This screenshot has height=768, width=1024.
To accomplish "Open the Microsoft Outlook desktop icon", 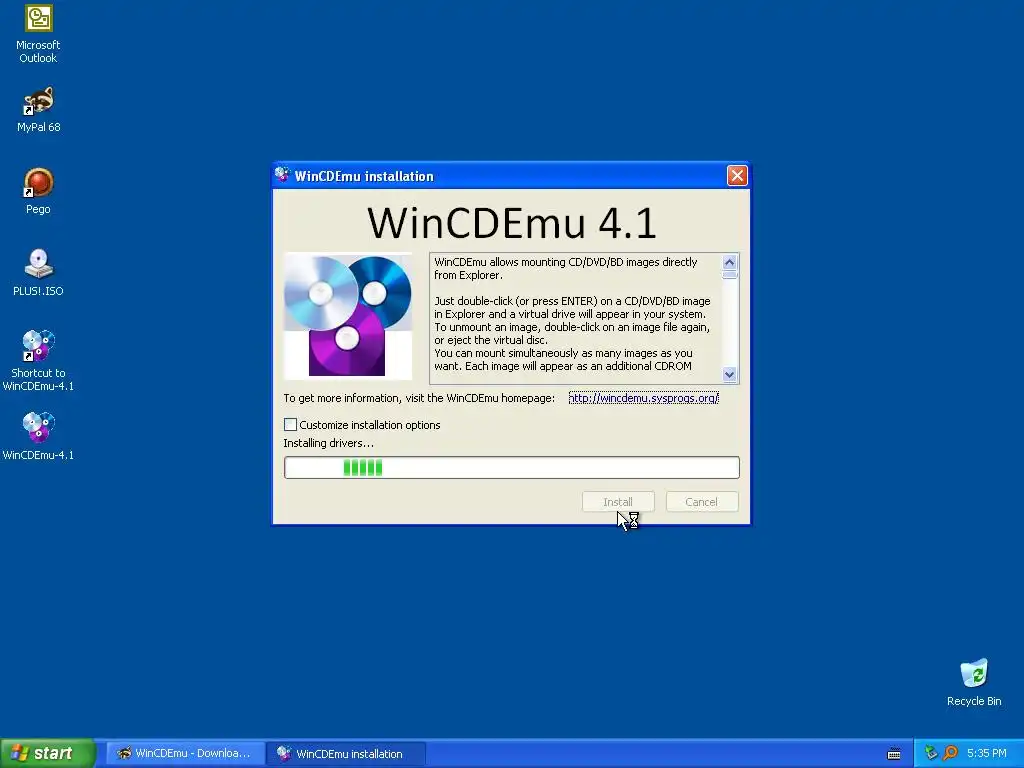I will 39,34.
